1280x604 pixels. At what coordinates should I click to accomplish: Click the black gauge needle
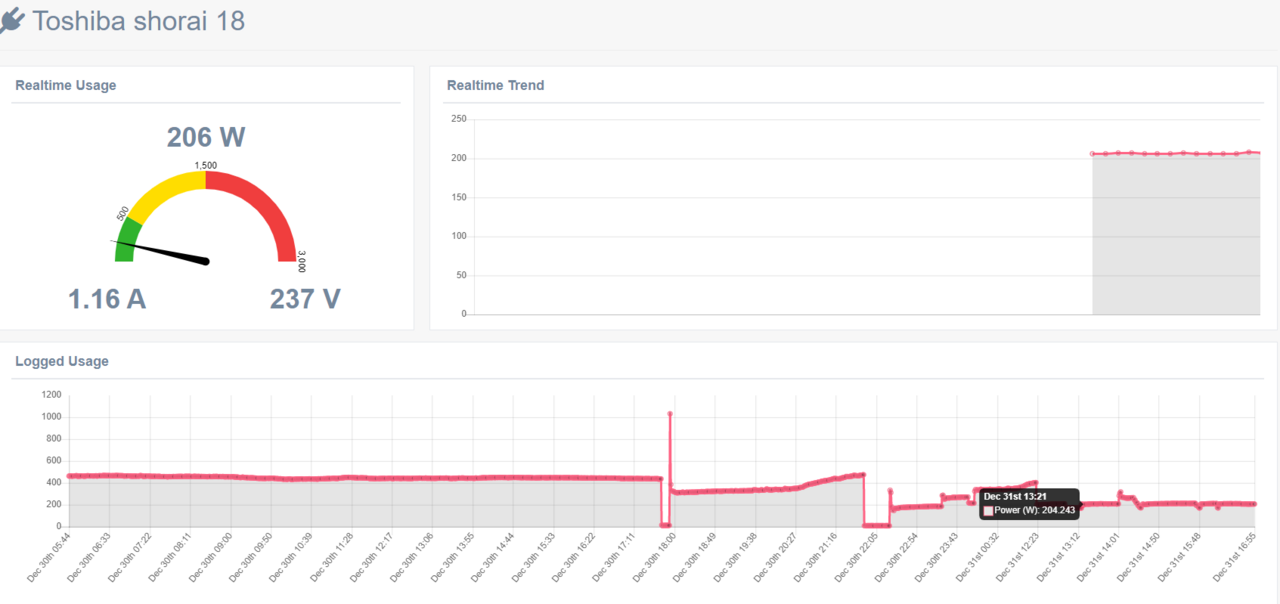pos(165,252)
